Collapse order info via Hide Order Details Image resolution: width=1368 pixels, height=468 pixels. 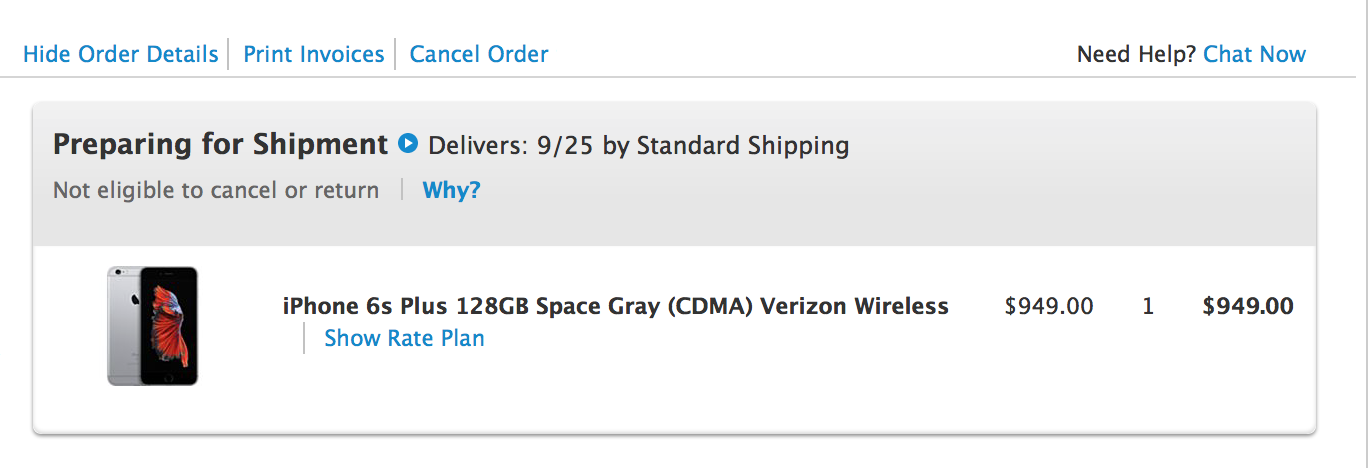tap(121, 54)
